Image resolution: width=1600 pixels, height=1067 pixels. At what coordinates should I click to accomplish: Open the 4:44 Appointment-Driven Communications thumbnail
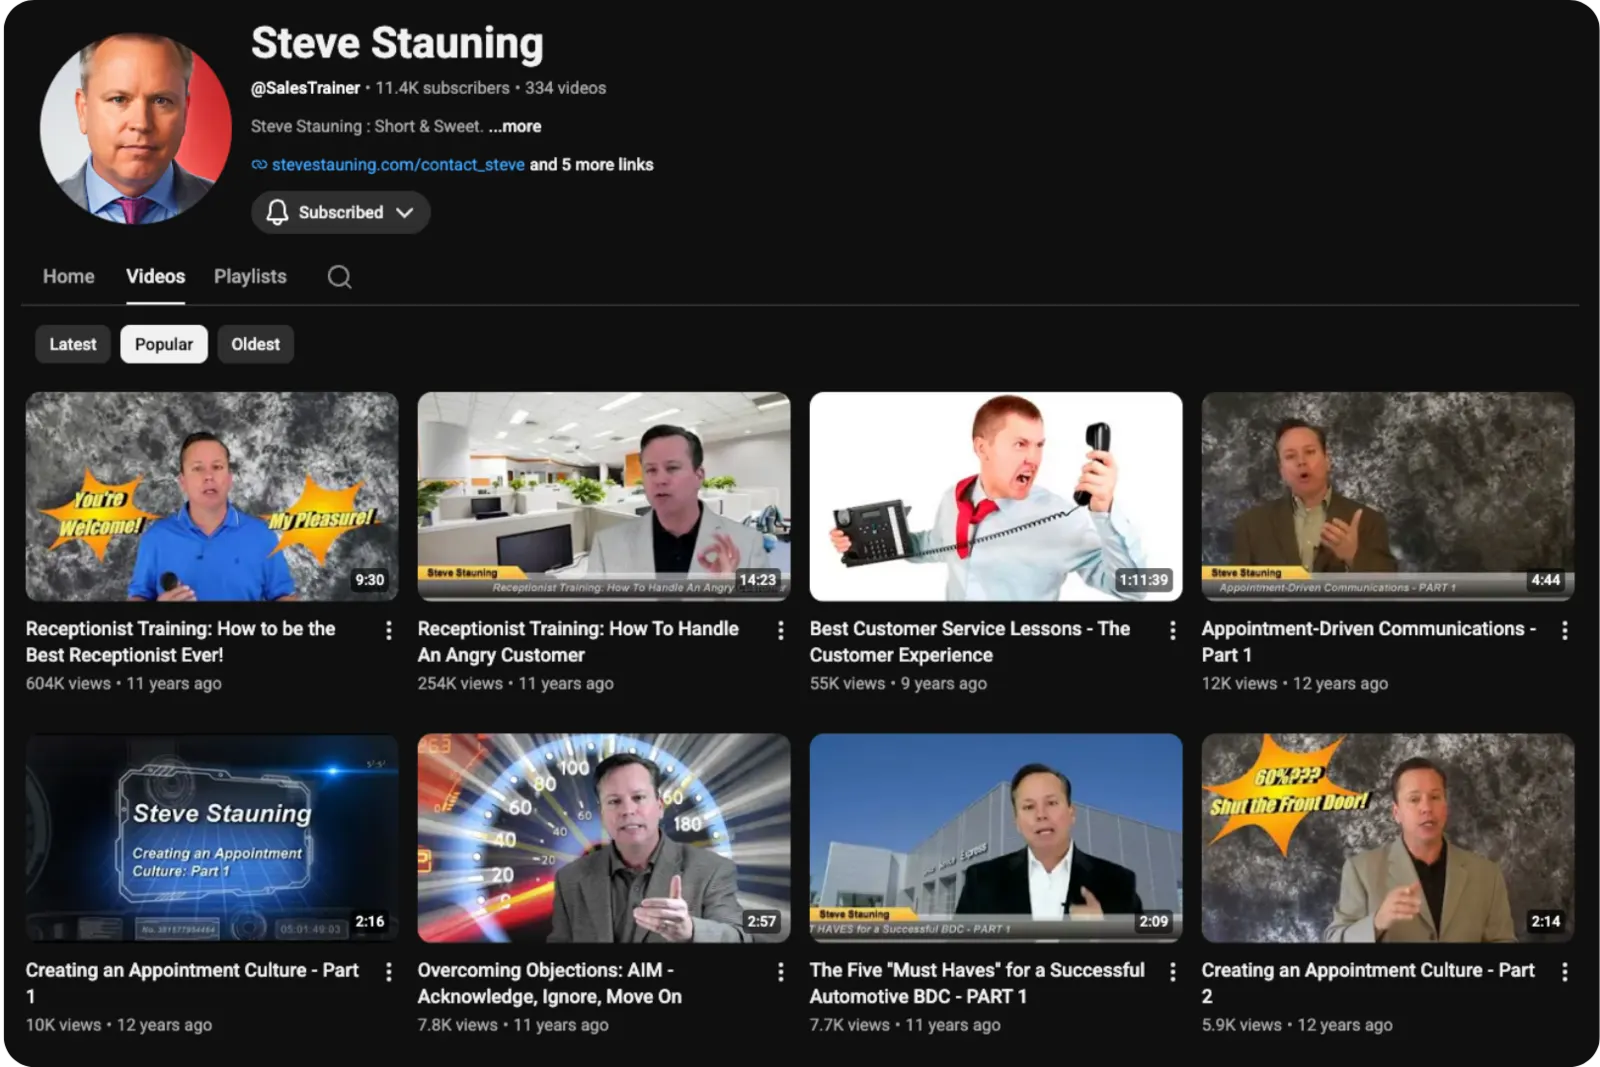click(x=1388, y=496)
